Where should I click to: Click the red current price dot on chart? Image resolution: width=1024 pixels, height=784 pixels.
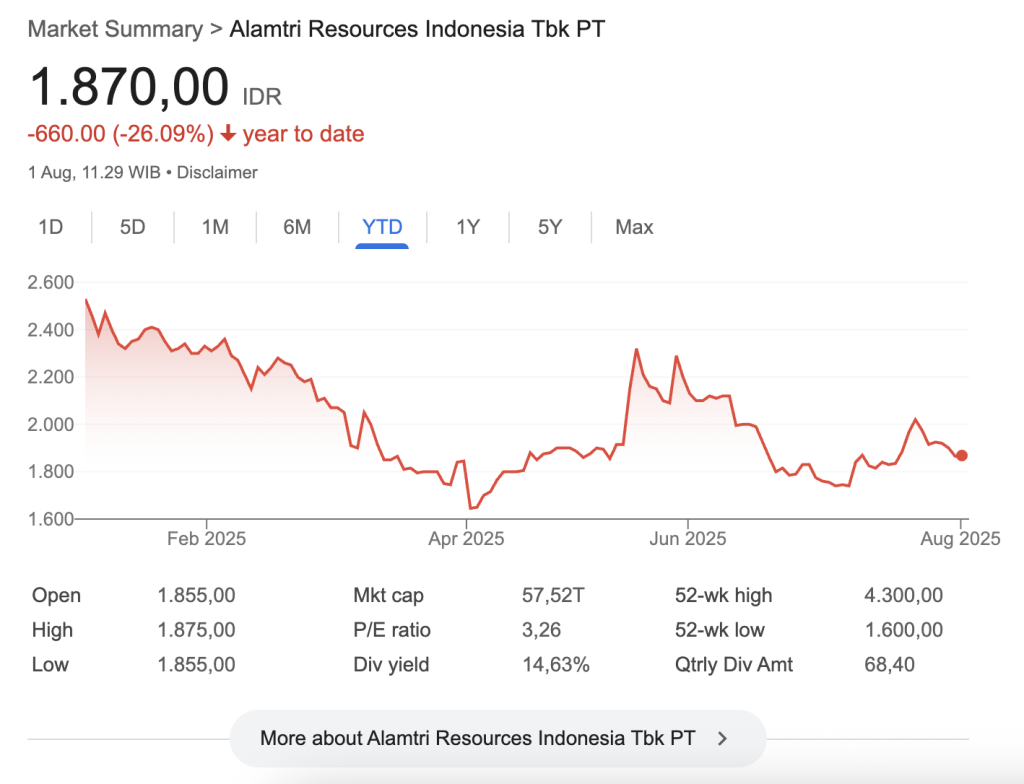(x=961, y=455)
